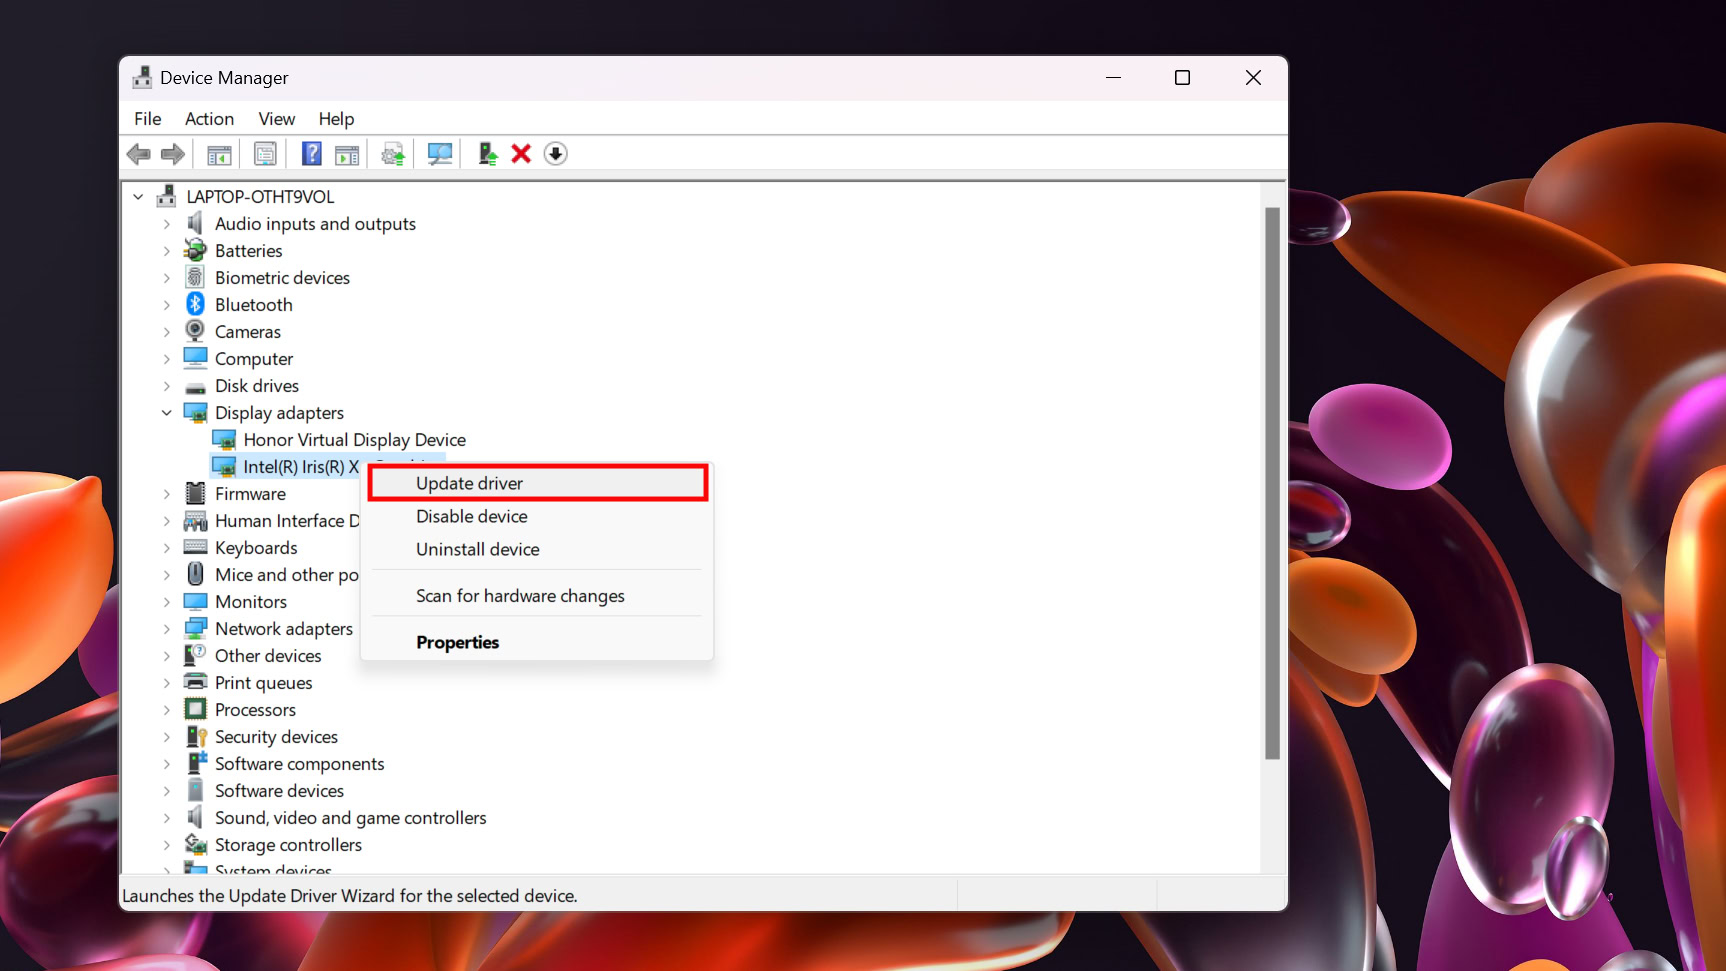This screenshot has height=971, width=1726.
Task: Open the Properties sheet toolbar icon
Action: pyautogui.click(x=265, y=154)
